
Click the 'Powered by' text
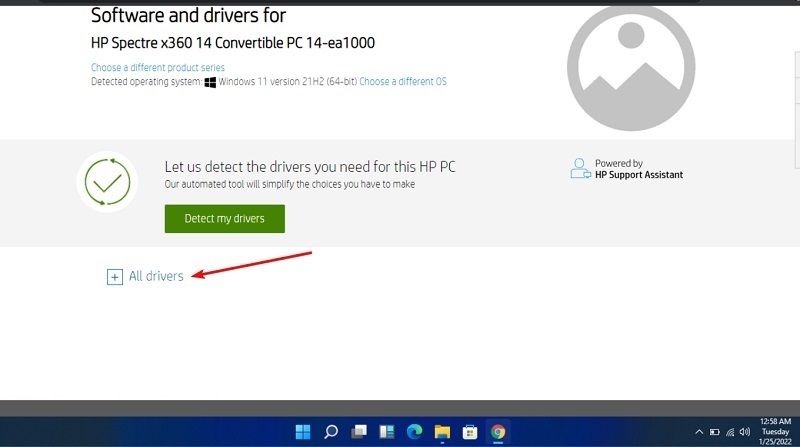coord(619,163)
